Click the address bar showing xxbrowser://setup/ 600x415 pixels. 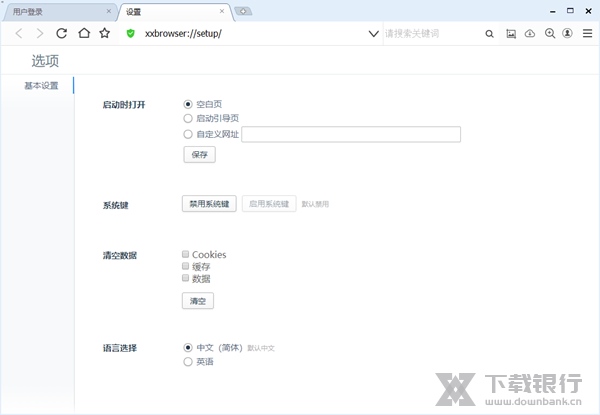pyautogui.click(x=251, y=34)
